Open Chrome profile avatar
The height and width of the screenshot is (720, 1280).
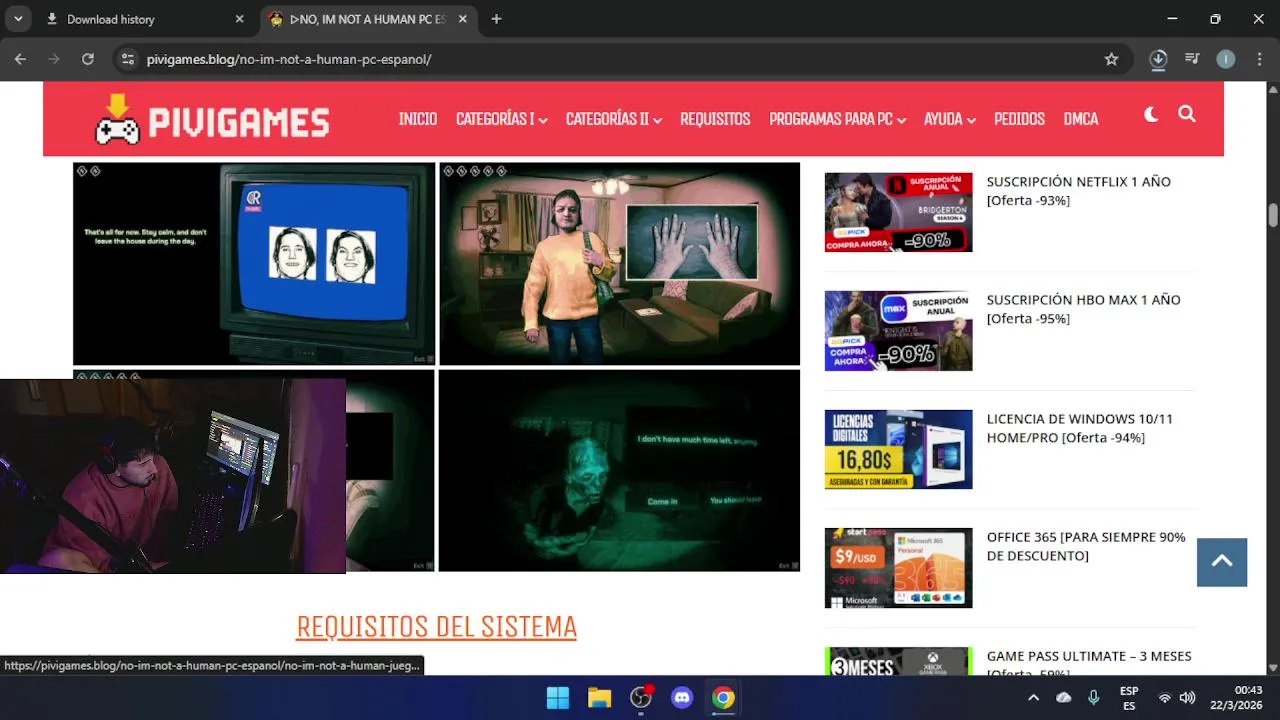pos(1226,59)
